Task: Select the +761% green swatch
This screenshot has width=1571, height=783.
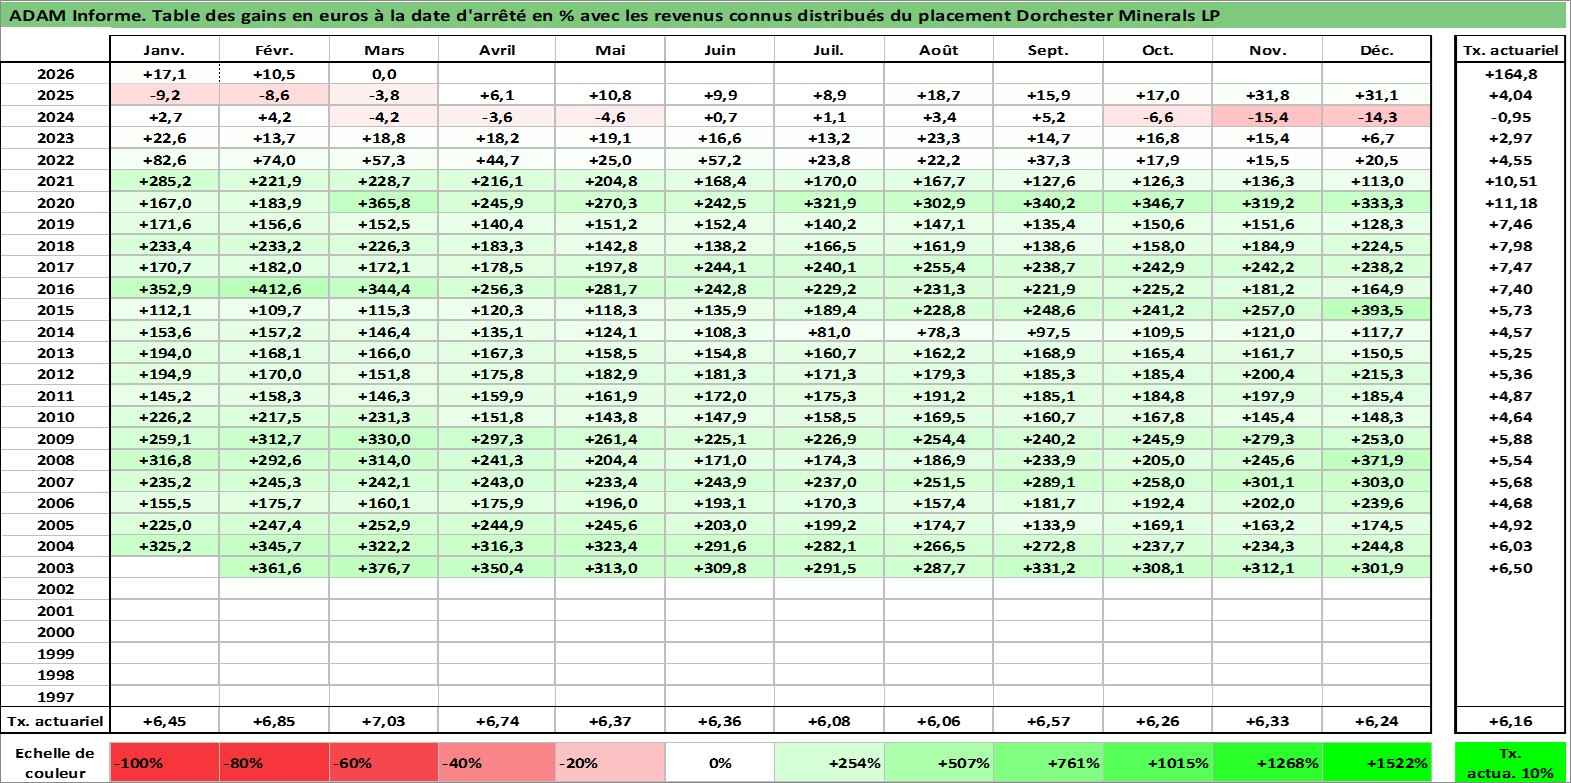Action: (1048, 762)
